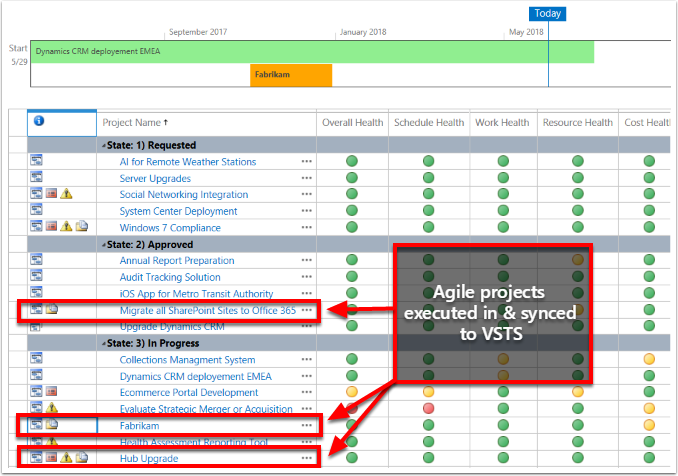Screen dimensions: 678x476
Task: Collapse the State: 3) In Progress group
Action: 104,344
